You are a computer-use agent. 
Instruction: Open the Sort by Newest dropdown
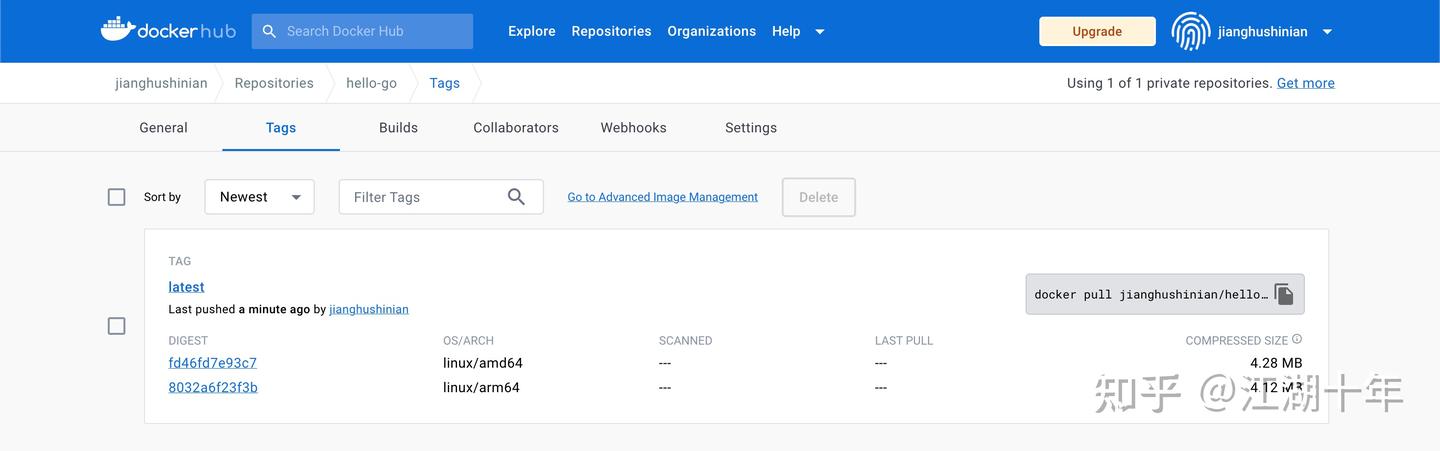tap(259, 197)
